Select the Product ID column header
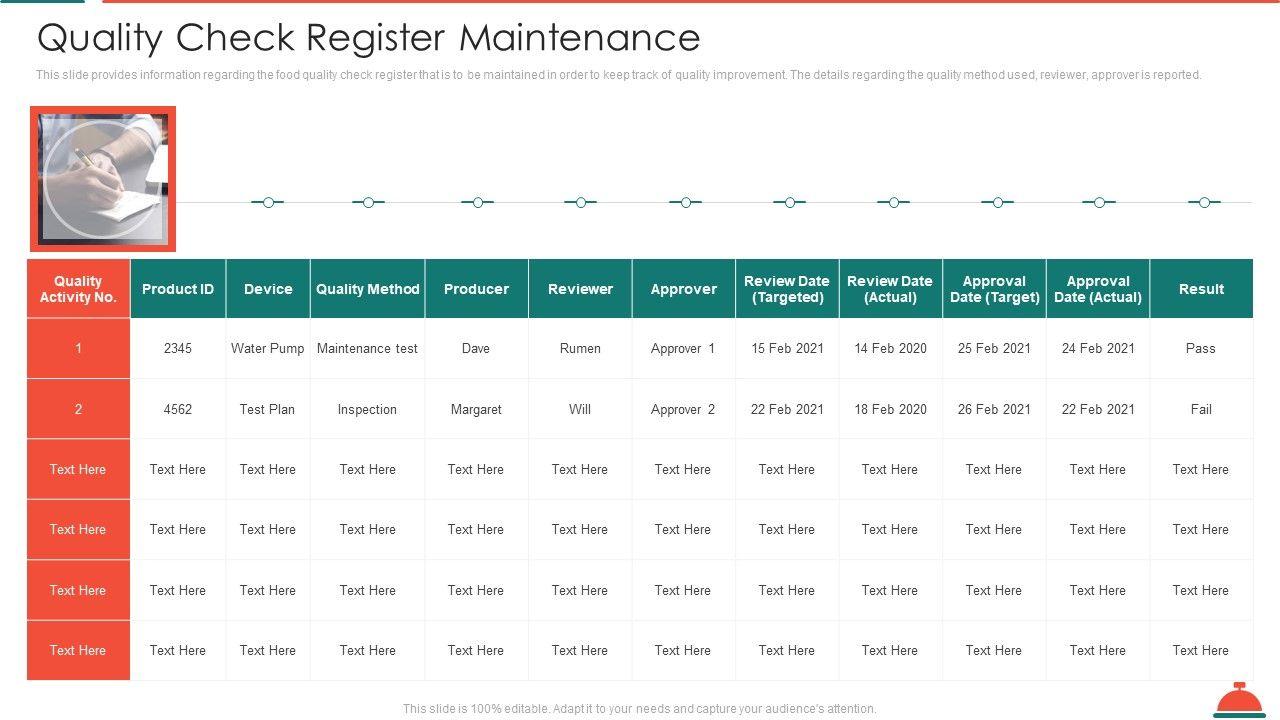The image size is (1280, 720). [178, 289]
